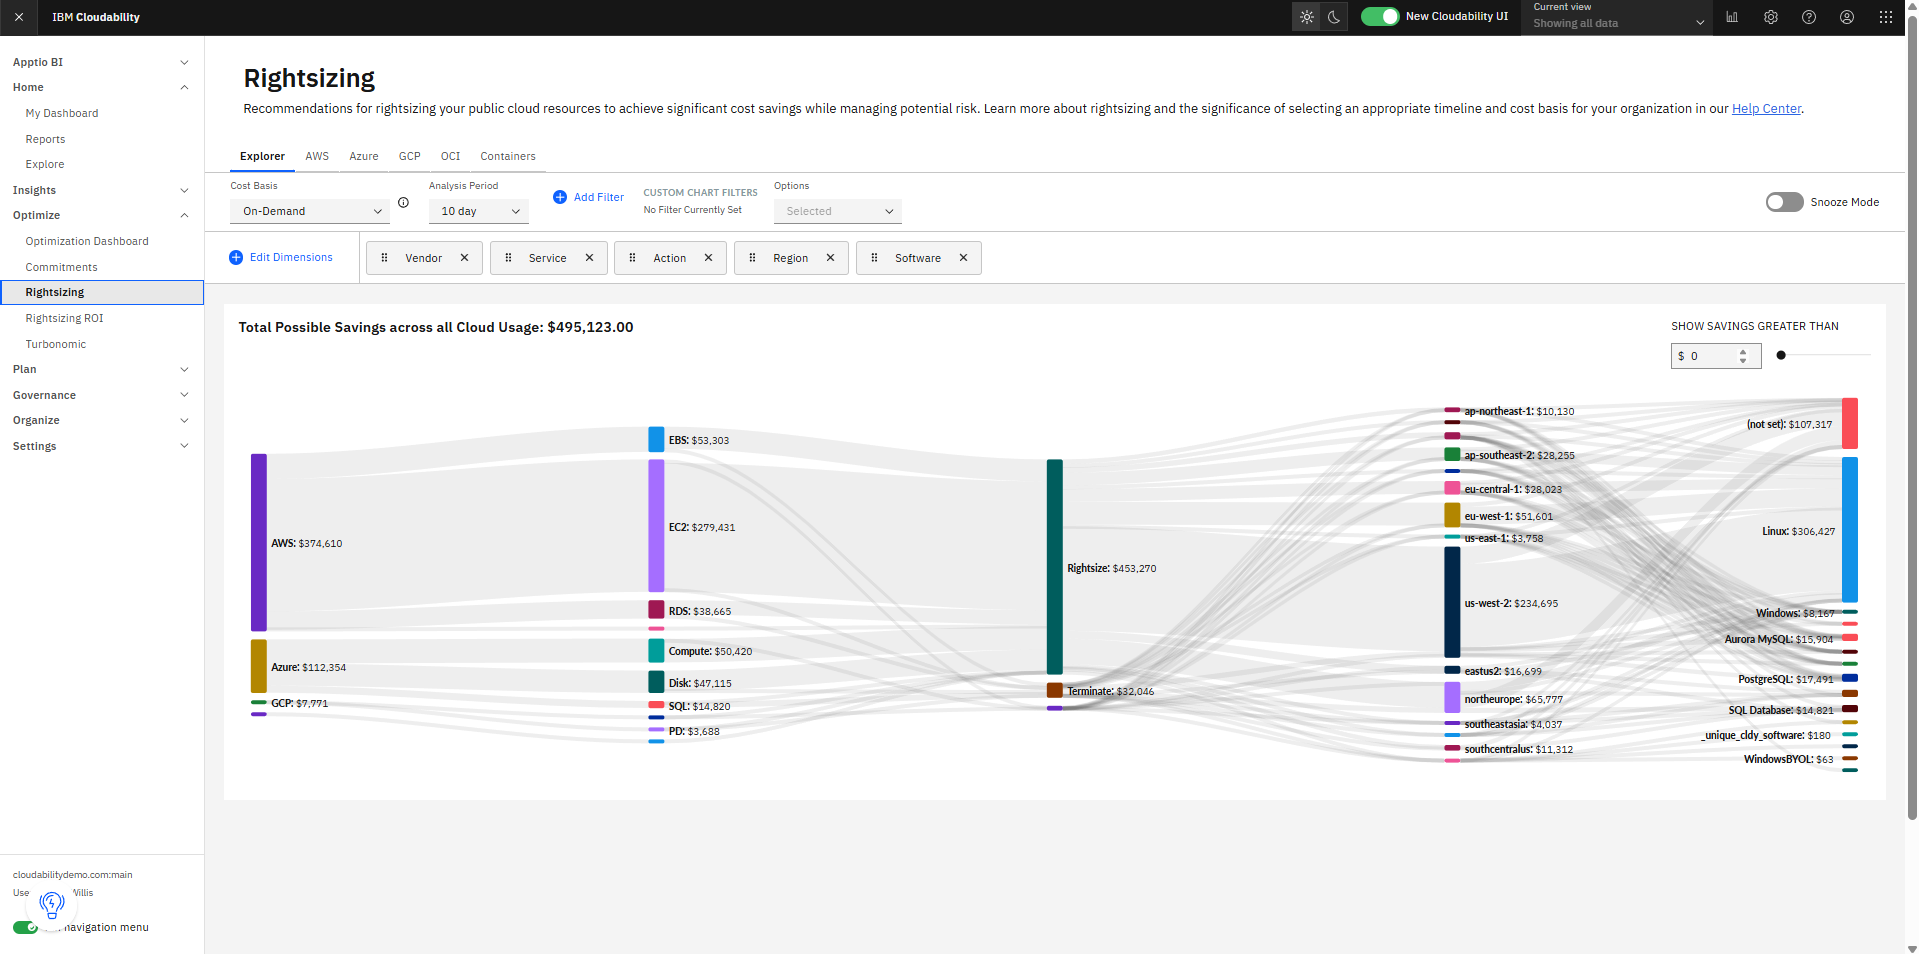Grab the Region dimension drag handle
1919x954 pixels.
(x=753, y=258)
